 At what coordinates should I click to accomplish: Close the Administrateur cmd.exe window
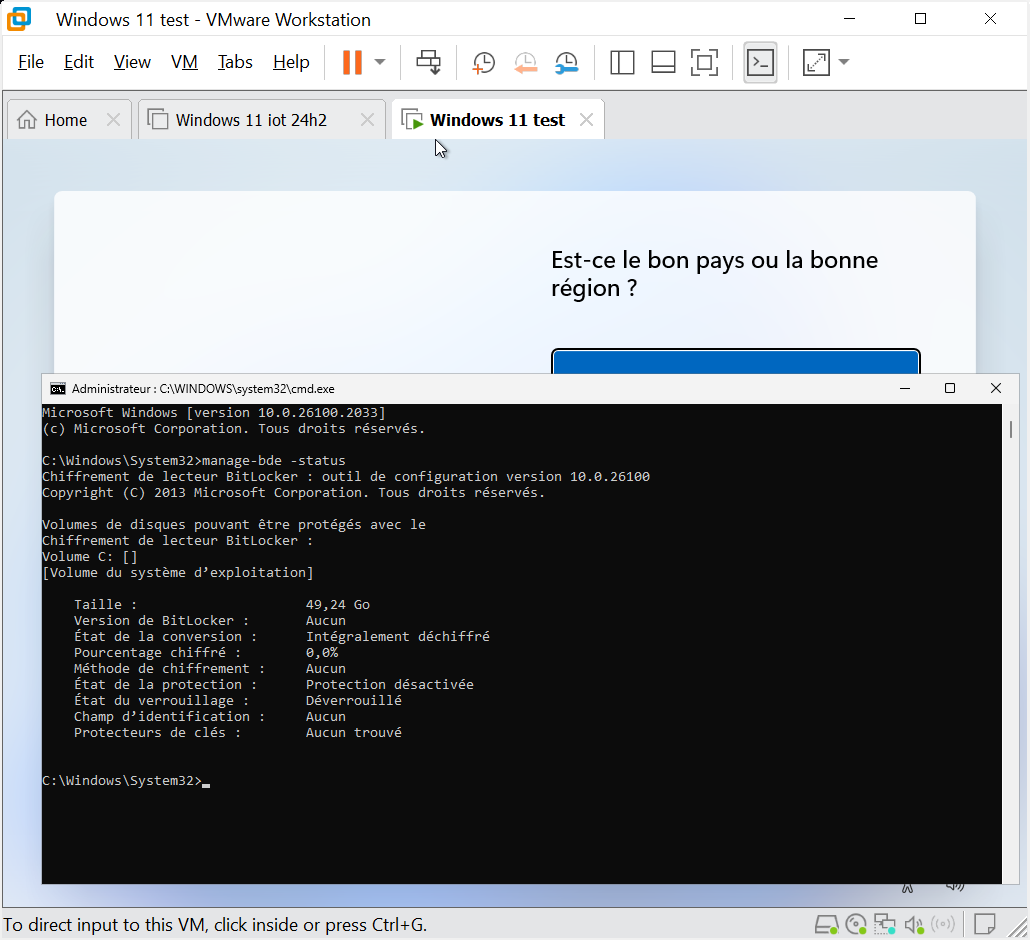996,389
